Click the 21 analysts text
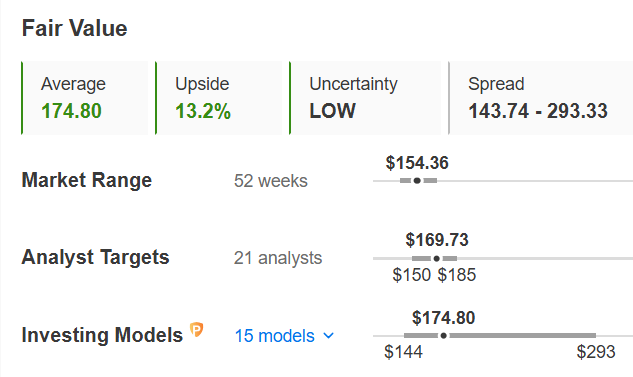 tap(278, 258)
